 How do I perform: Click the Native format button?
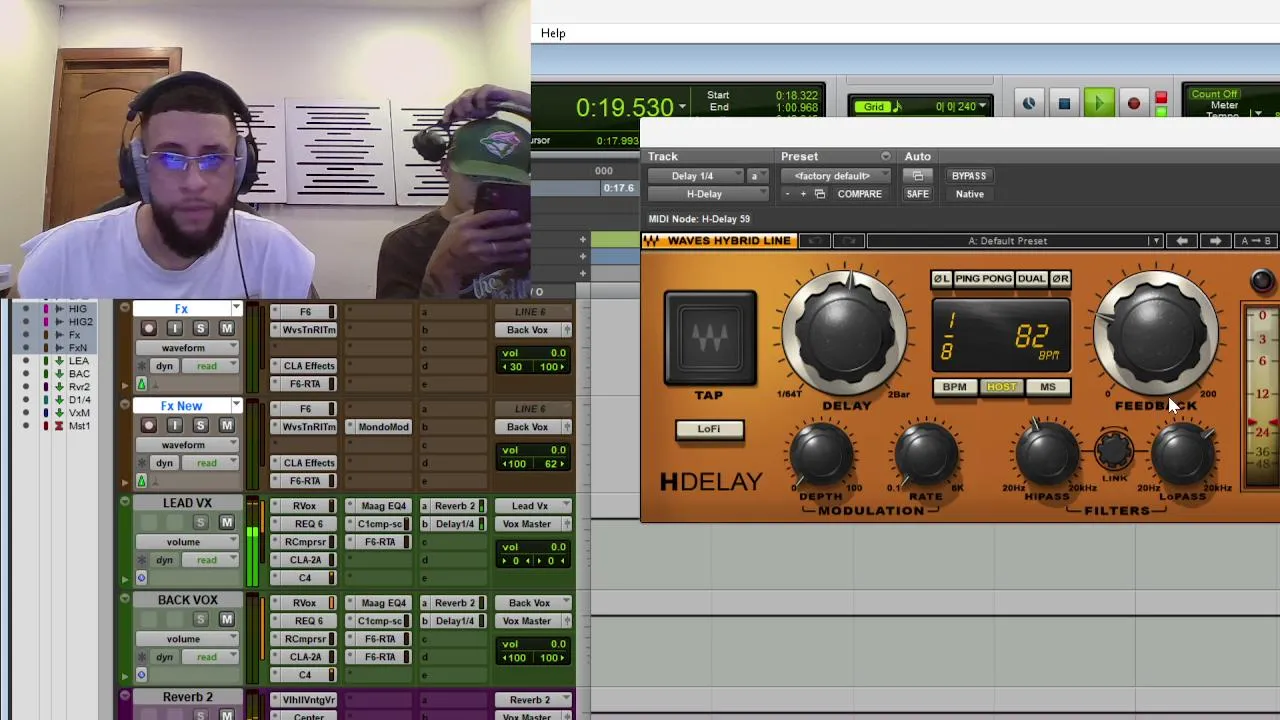coord(969,194)
